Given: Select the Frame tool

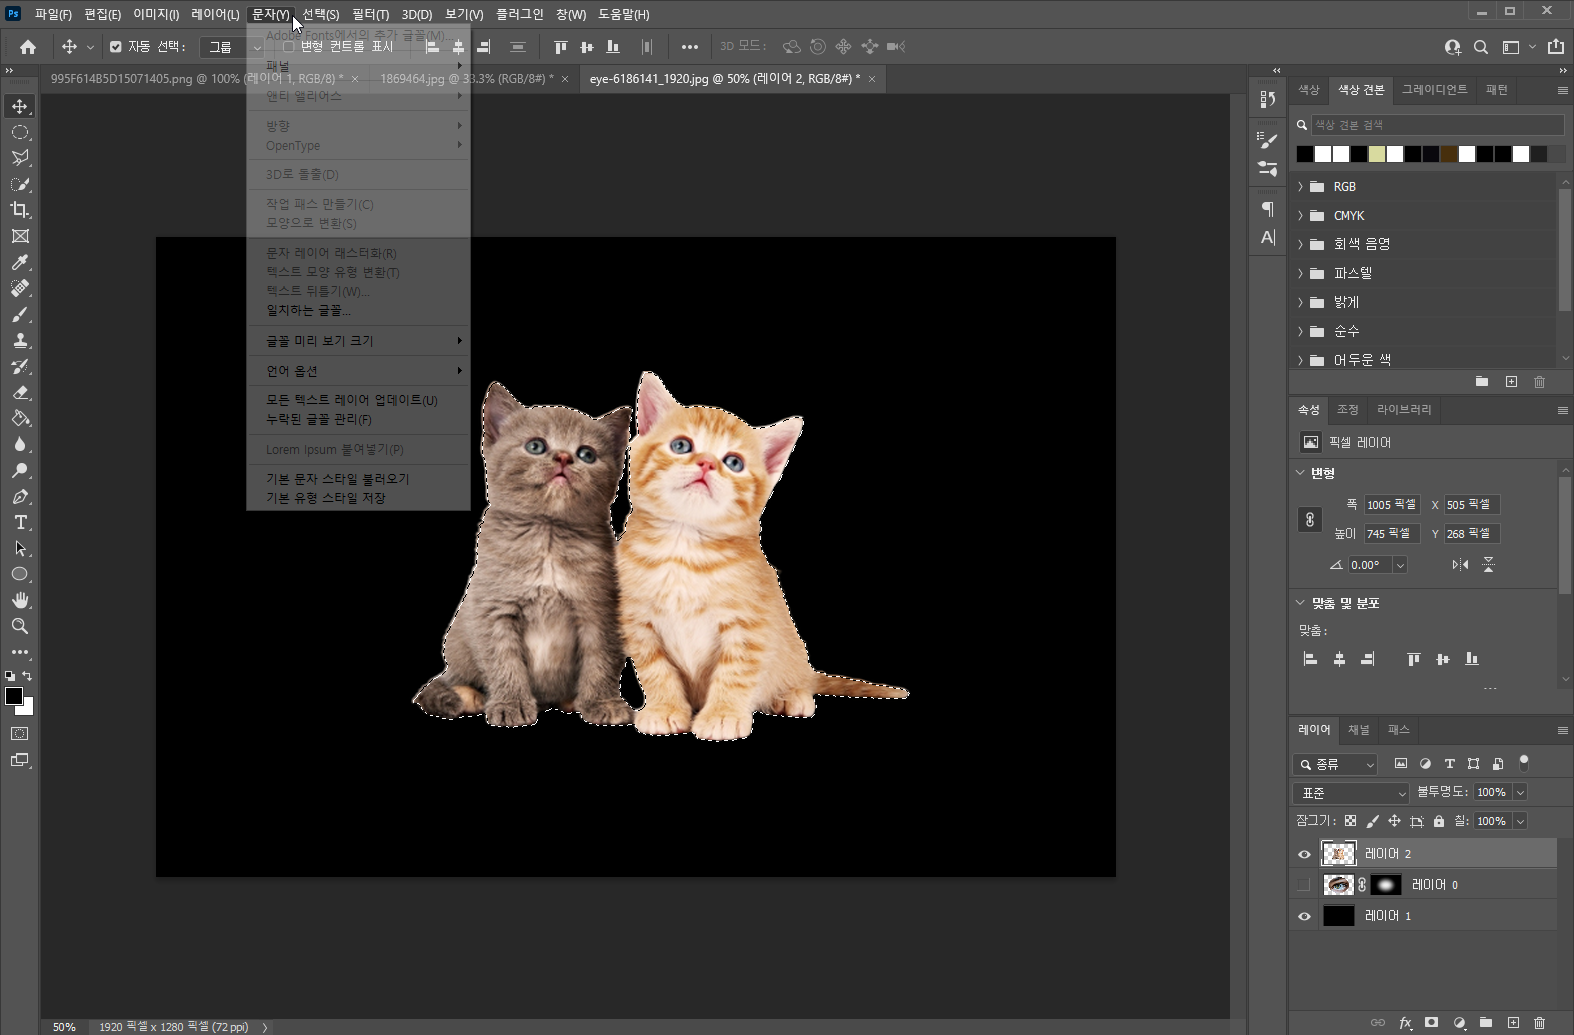Looking at the screenshot, I should (x=20, y=236).
